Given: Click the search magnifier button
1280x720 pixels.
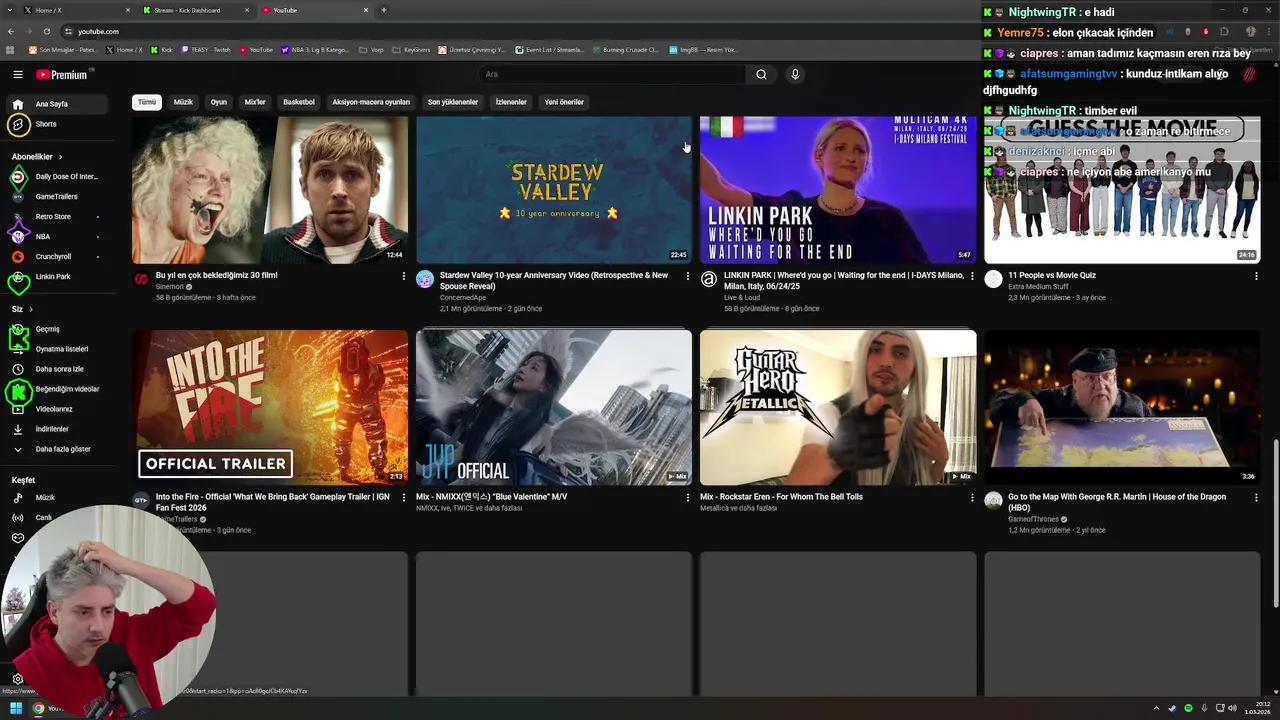Looking at the screenshot, I should pos(761,74).
